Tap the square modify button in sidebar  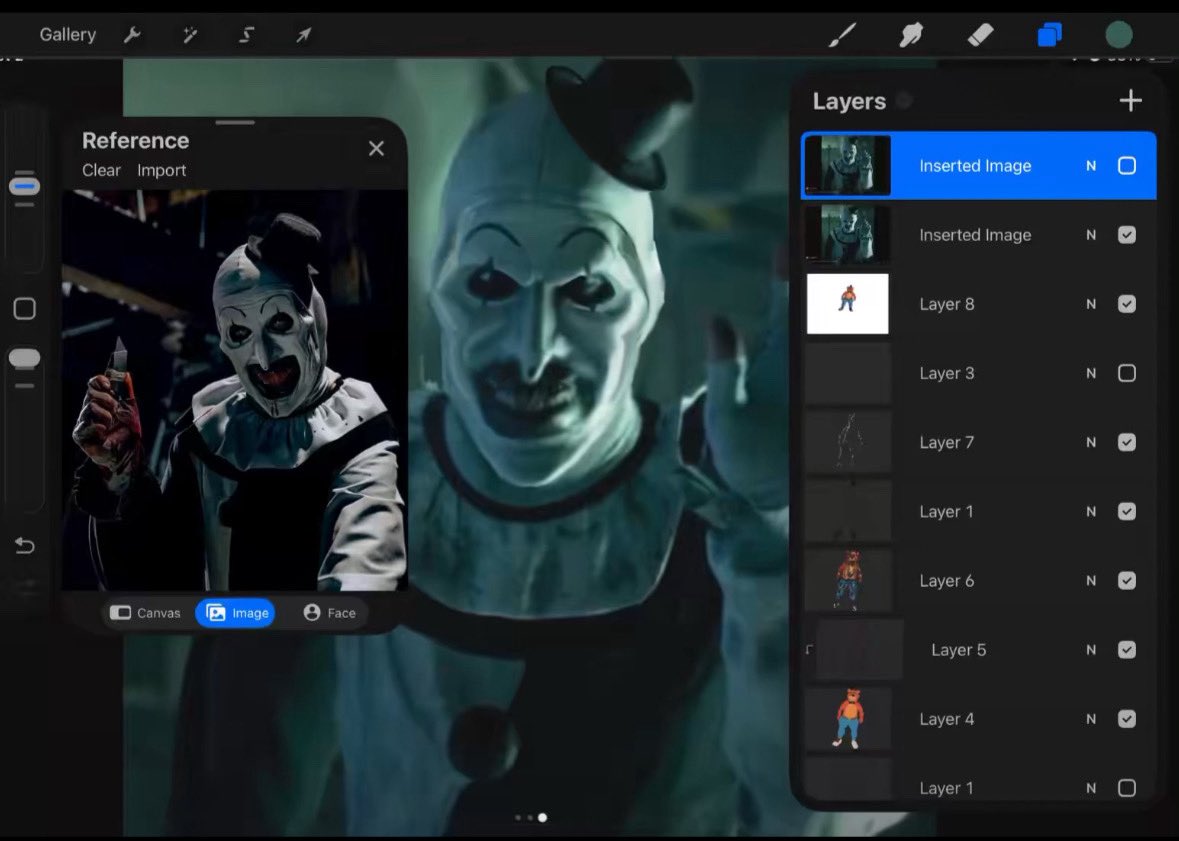tap(25, 308)
